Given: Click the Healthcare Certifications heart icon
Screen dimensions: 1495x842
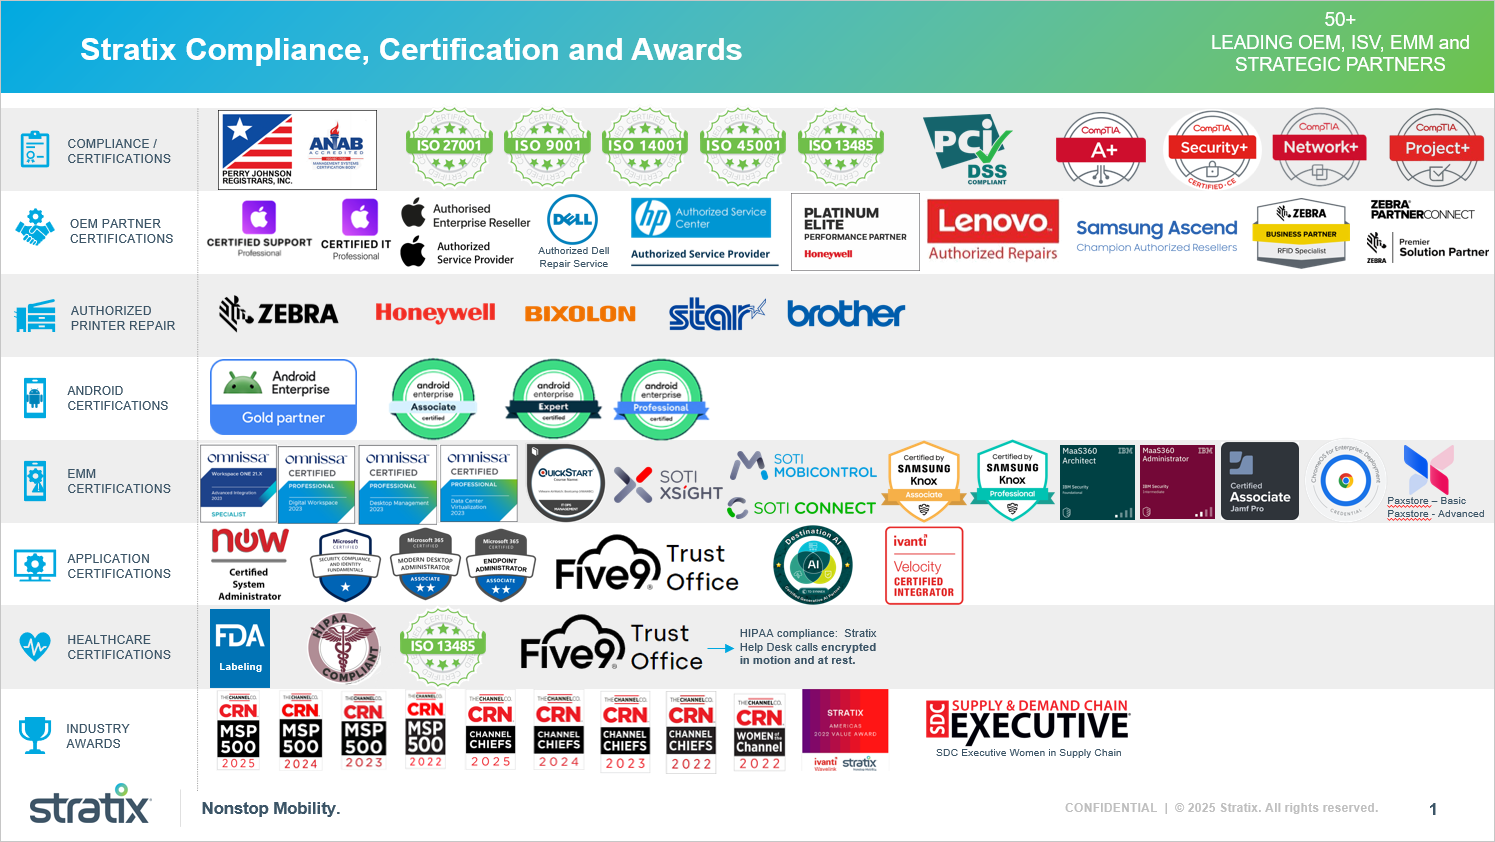Looking at the screenshot, I should [35, 646].
